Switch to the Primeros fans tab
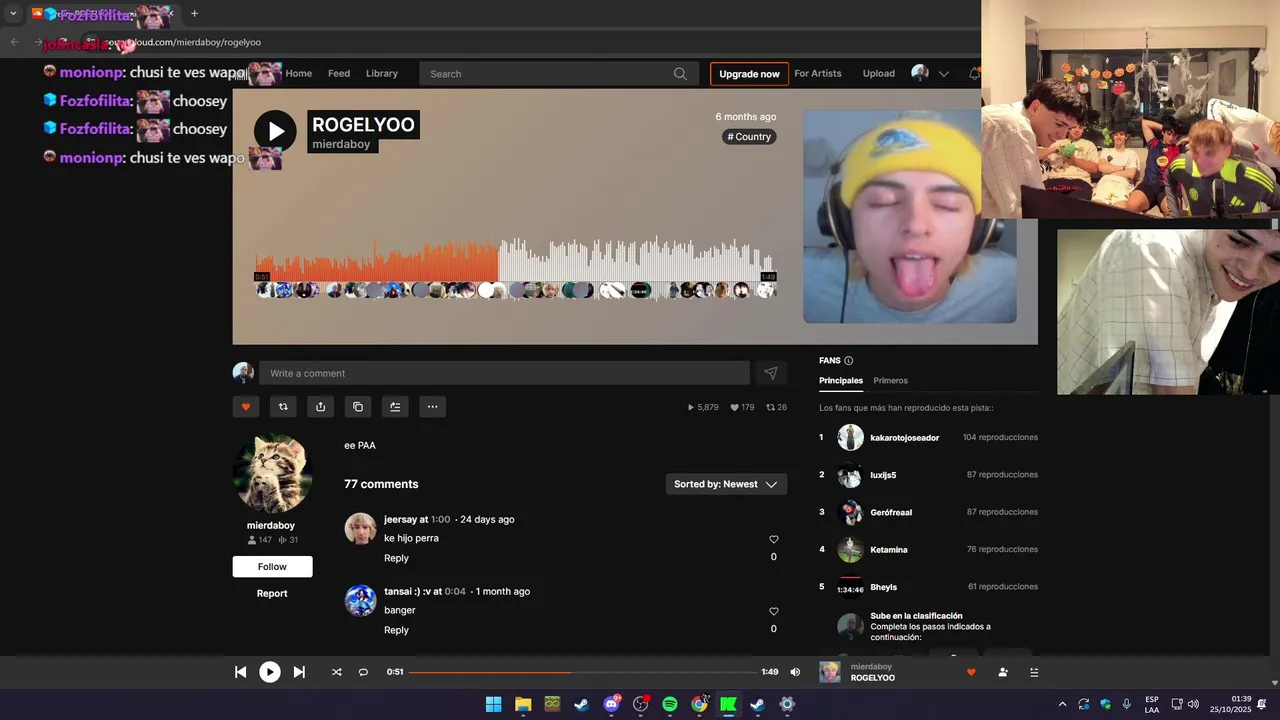This screenshot has width=1280, height=720. click(890, 381)
